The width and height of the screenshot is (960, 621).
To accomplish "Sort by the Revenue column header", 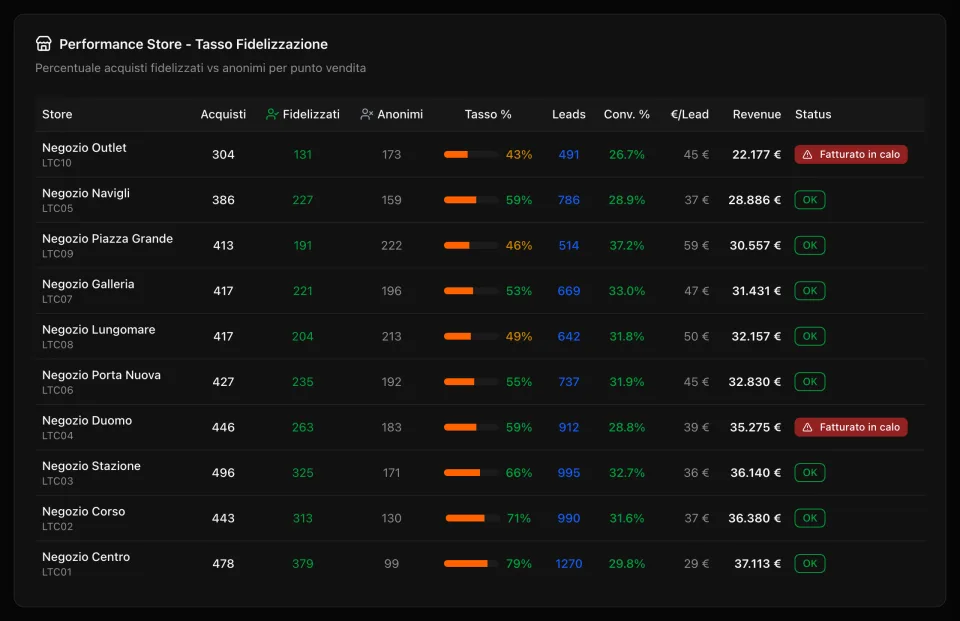I will pos(757,115).
